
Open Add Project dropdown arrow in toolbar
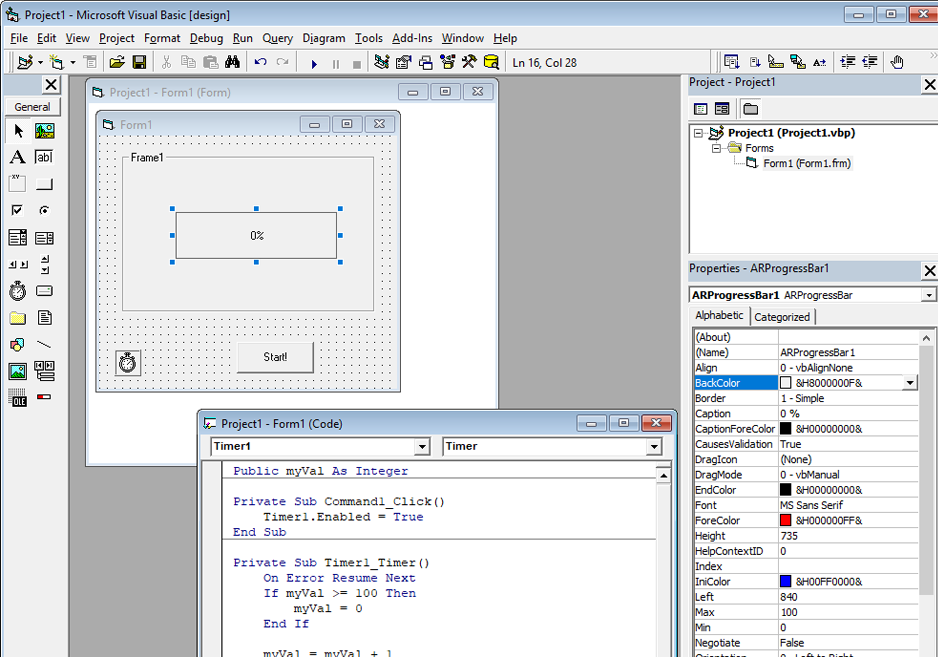(x=40, y=62)
